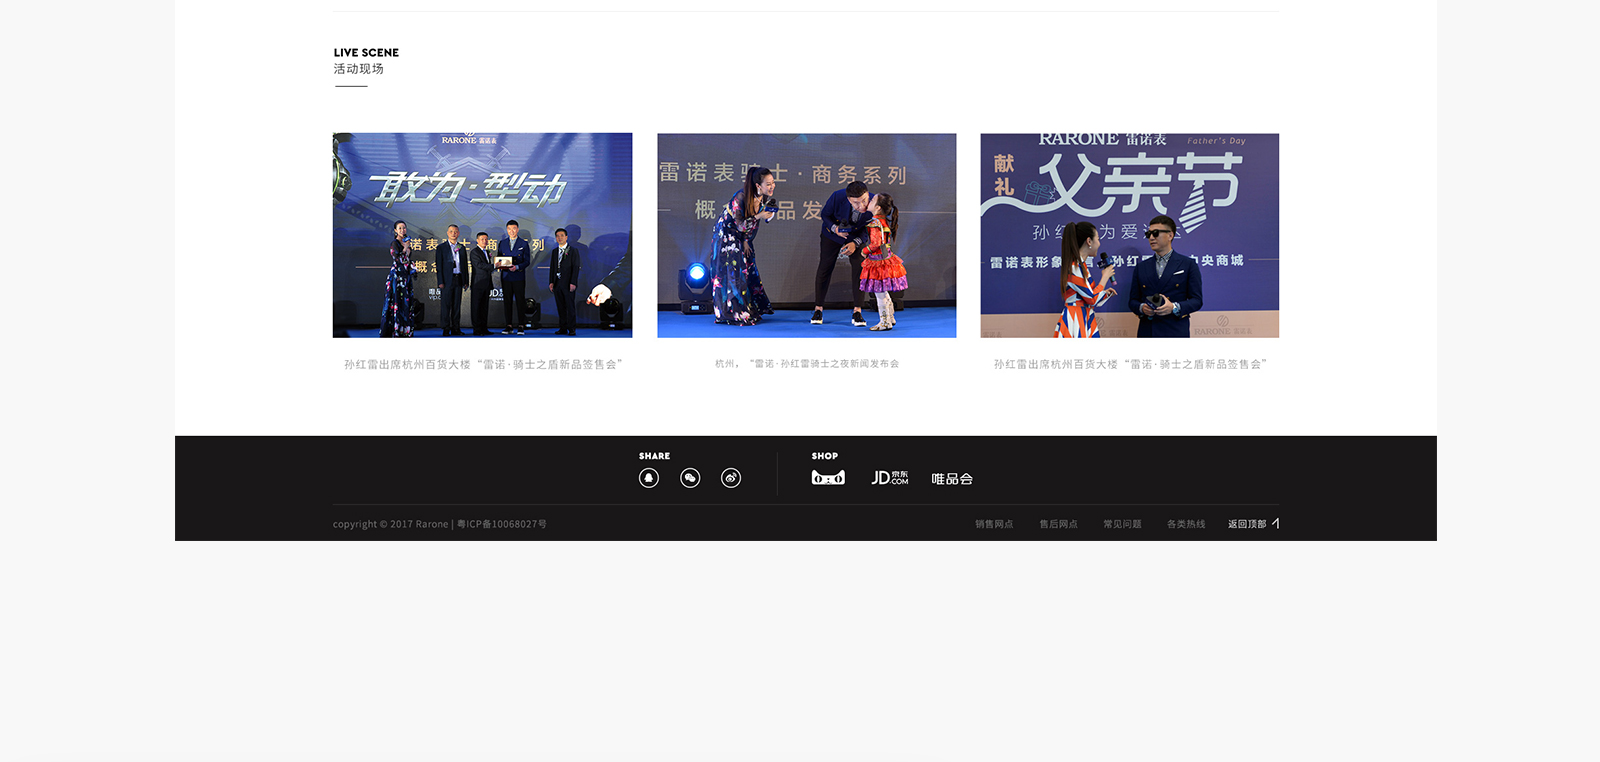Image resolution: width=1600 pixels, height=762 pixels.
Task: Open the 唯品会 shop logo
Action: (x=952, y=479)
